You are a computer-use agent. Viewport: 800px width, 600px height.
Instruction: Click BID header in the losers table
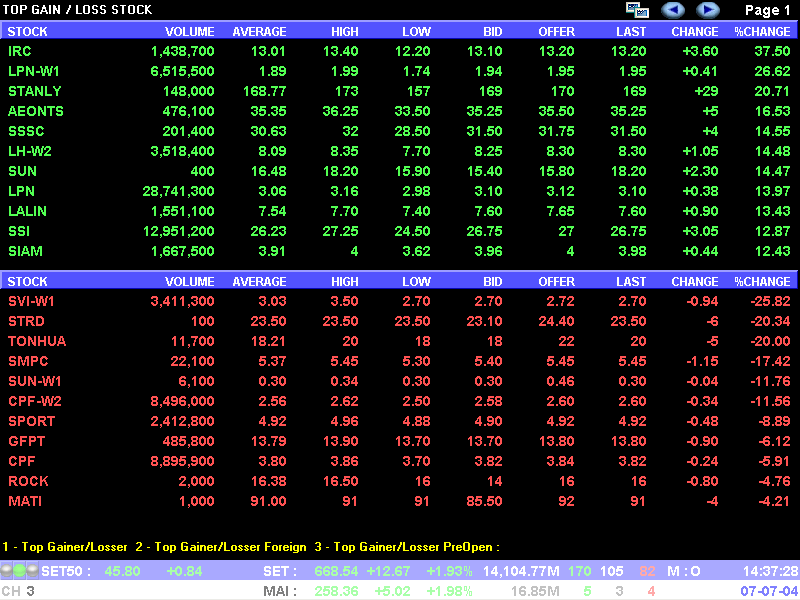coord(493,282)
